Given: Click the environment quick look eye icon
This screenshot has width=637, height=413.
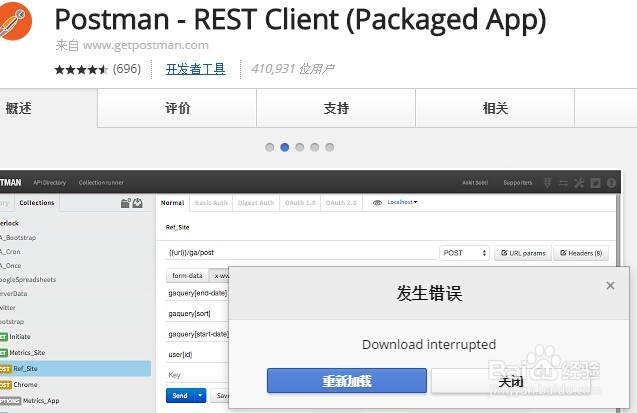Looking at the screenshot, I should pyautogui.click(x=377, y=203).
